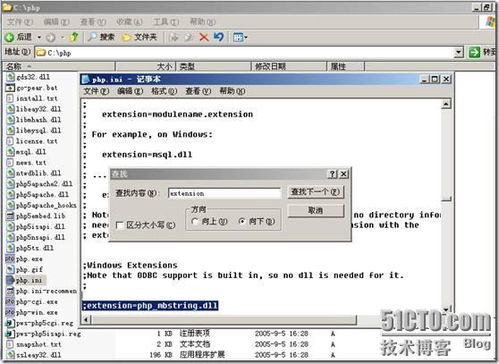Click the Find Next button
Image resolution: width=499 pixels, height=364 pixels.
coord(315,192)
